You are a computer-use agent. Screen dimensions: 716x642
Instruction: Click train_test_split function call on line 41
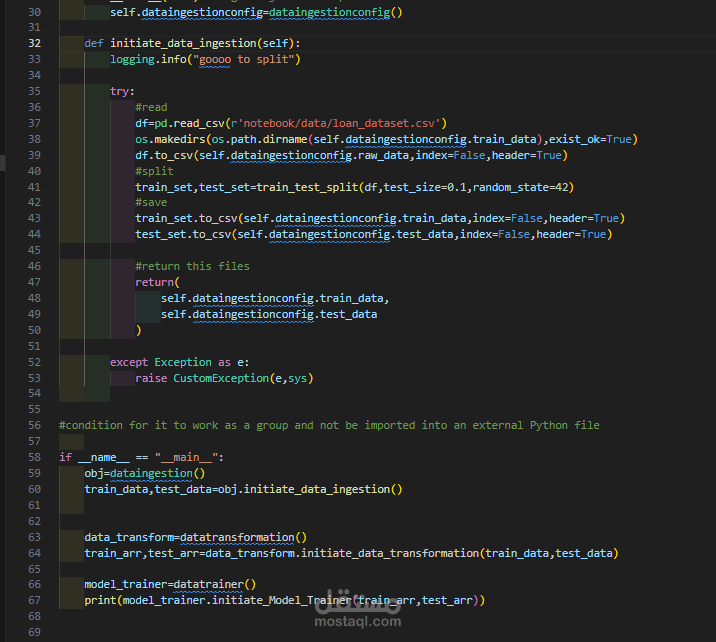pos(307,187)
